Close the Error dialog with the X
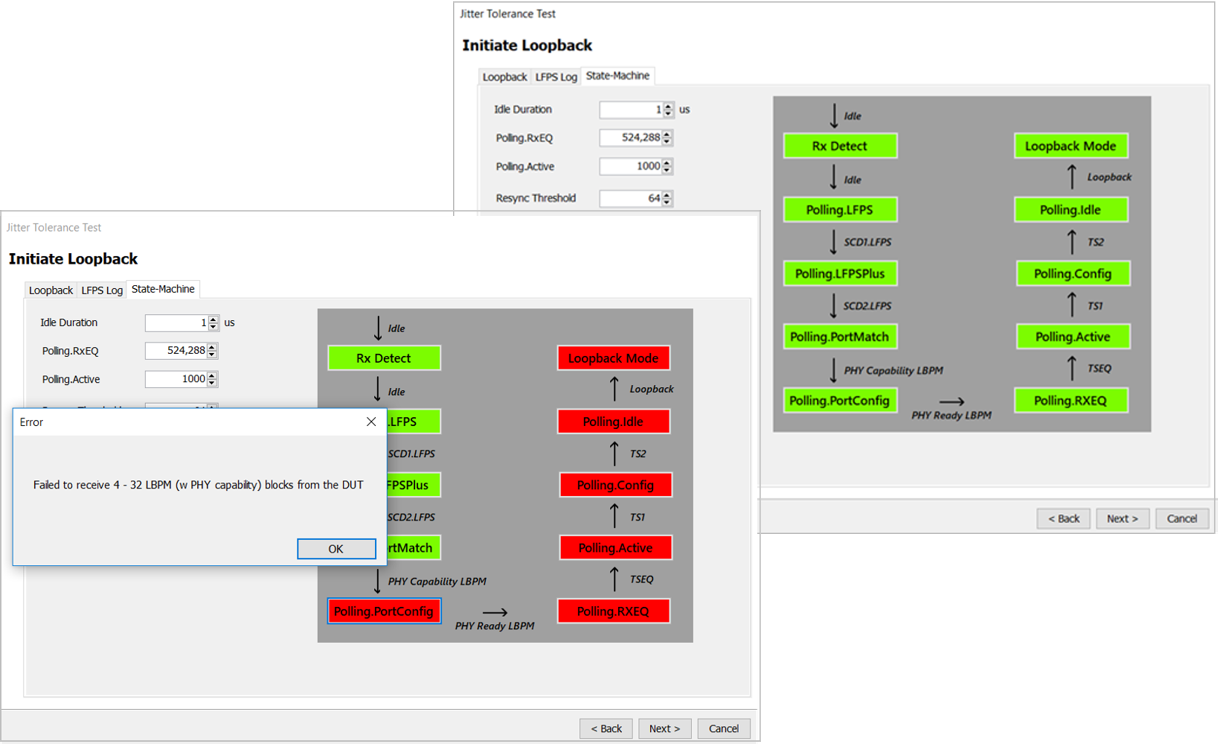The height and width of the screenshot is (744, 1218). tap(371, 422)
